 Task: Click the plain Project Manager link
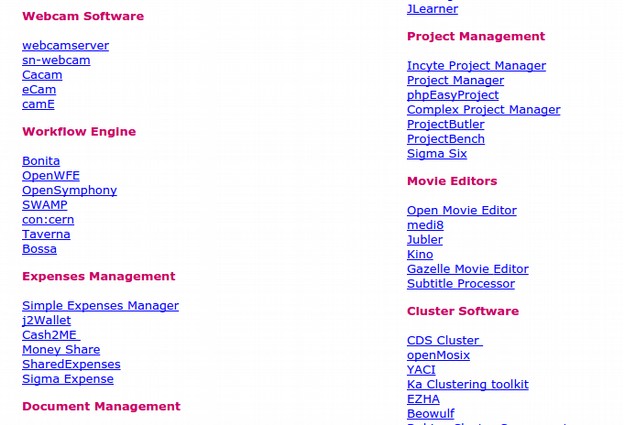455,80
